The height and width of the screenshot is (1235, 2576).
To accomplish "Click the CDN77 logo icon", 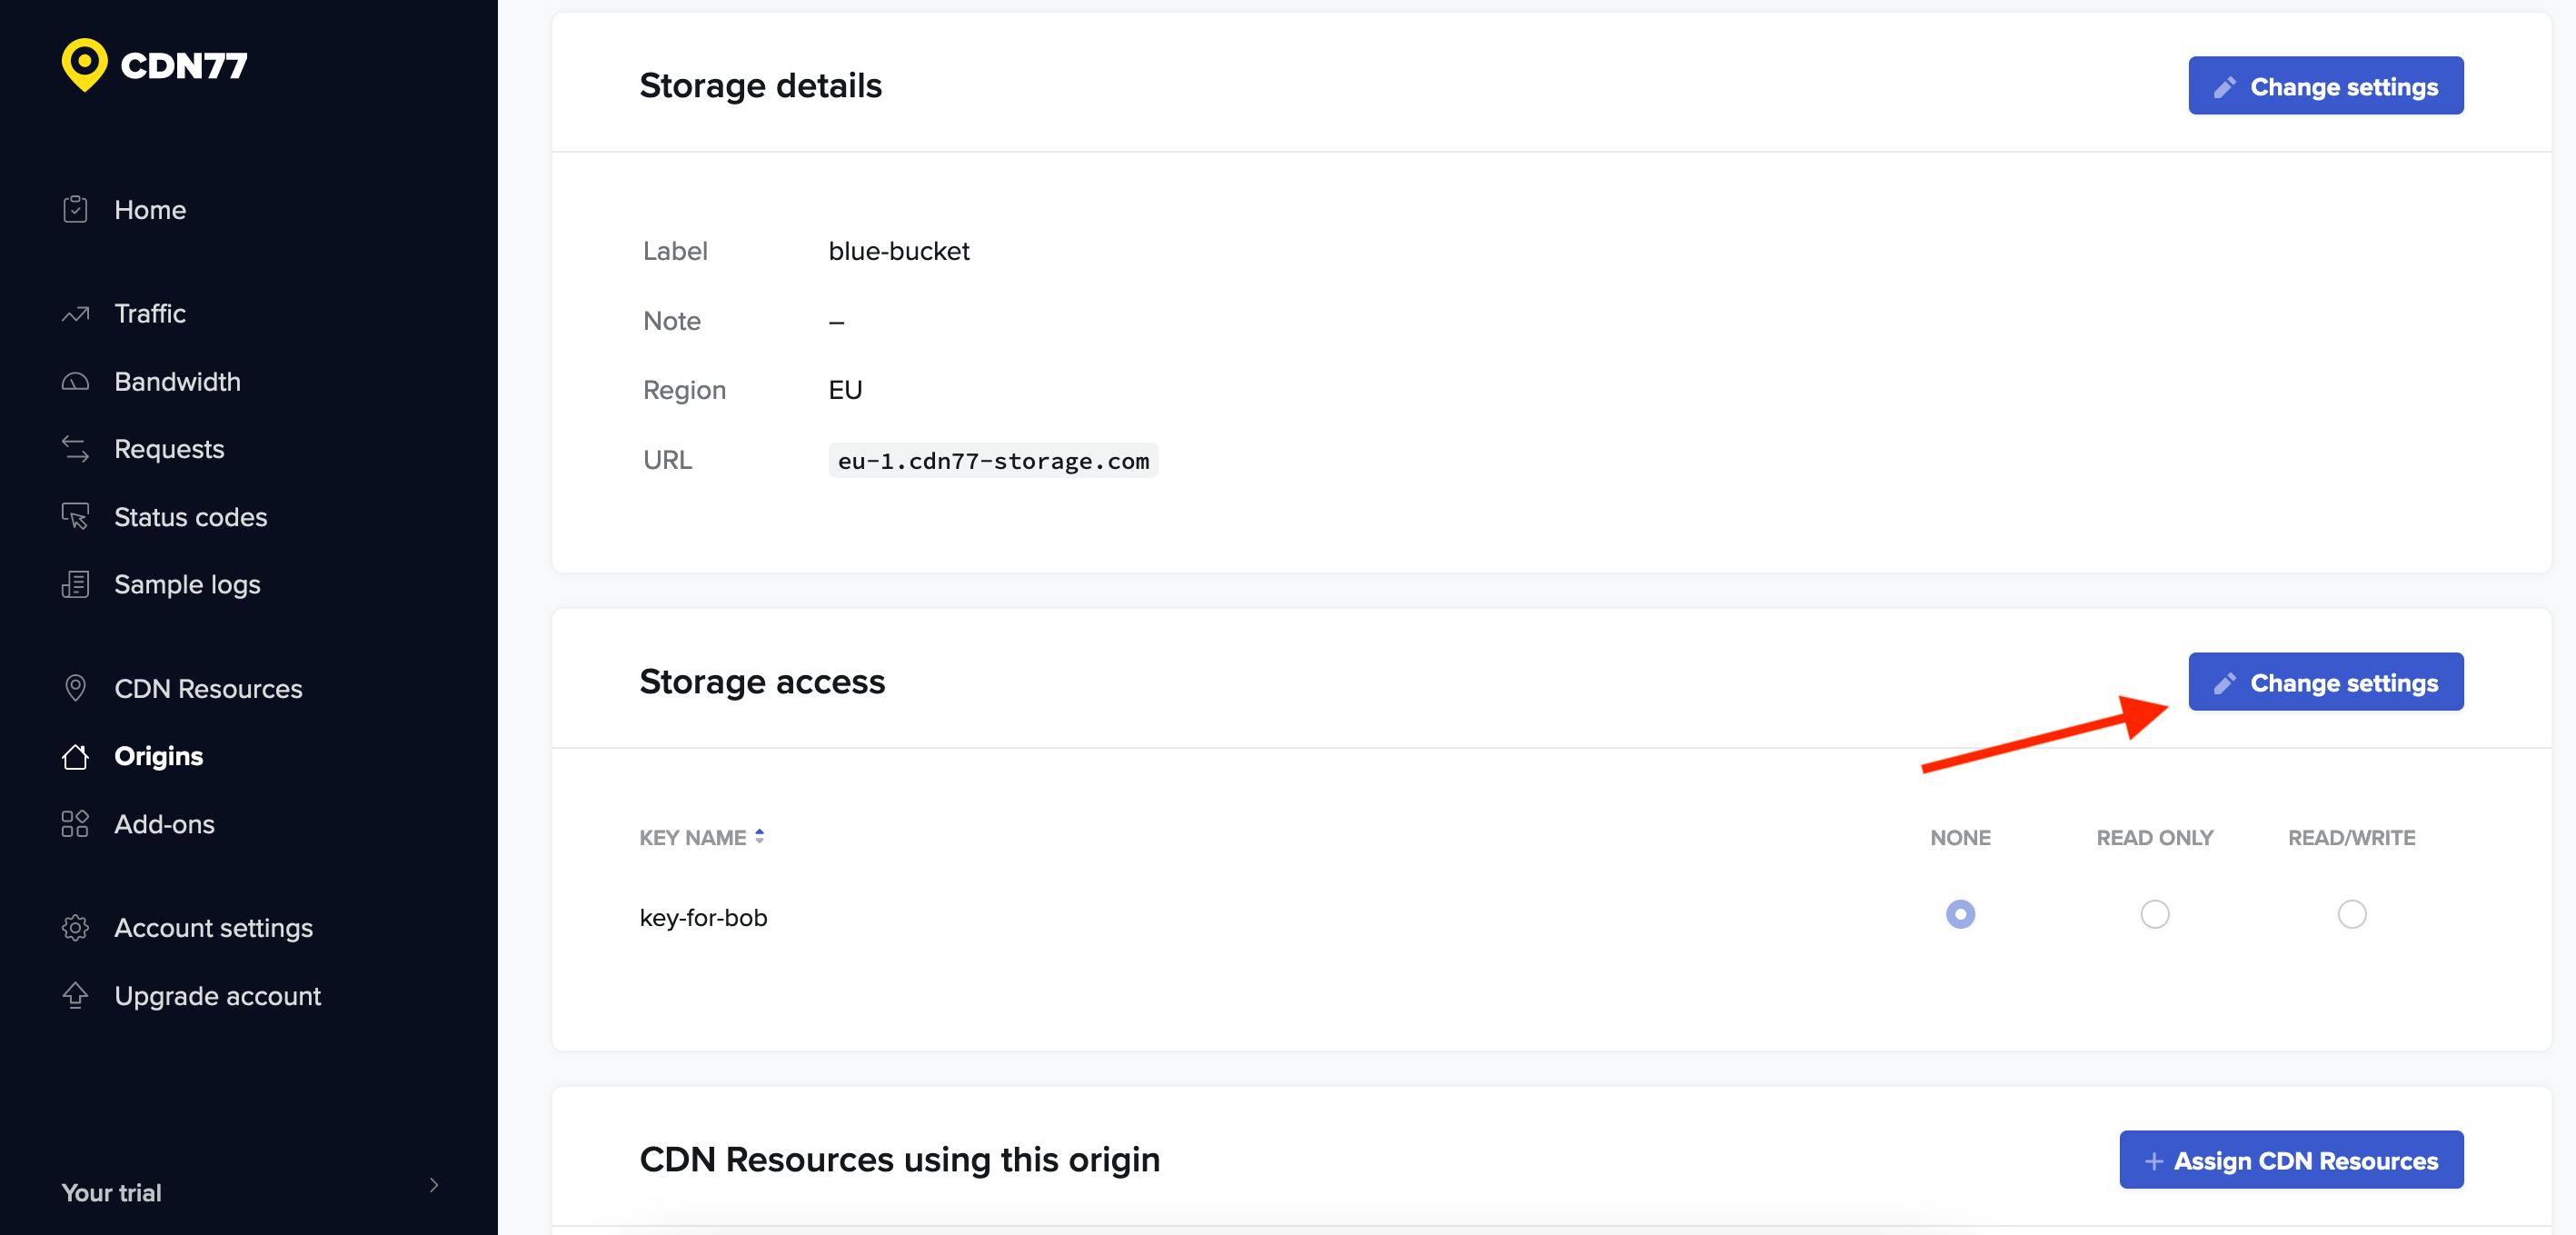I will [x=84, y=65].
